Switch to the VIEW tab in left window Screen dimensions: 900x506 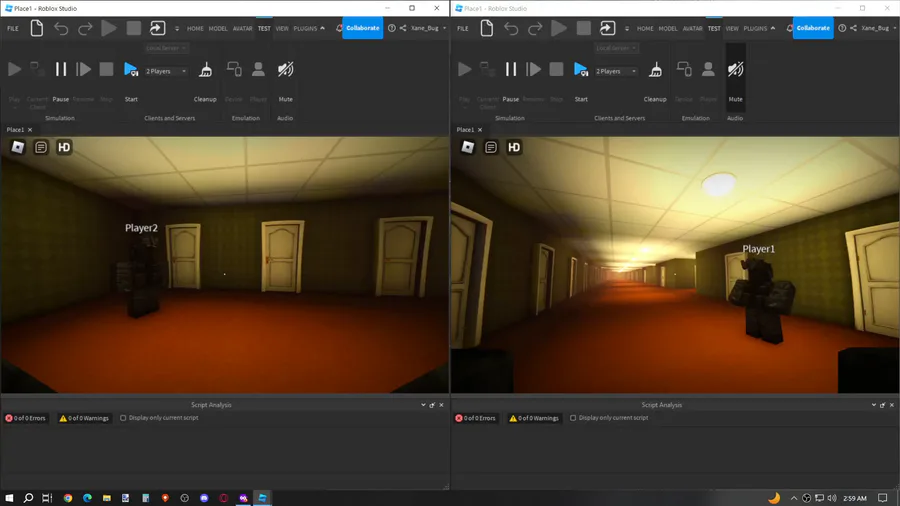pyautogui.click(x=282, y=28)
